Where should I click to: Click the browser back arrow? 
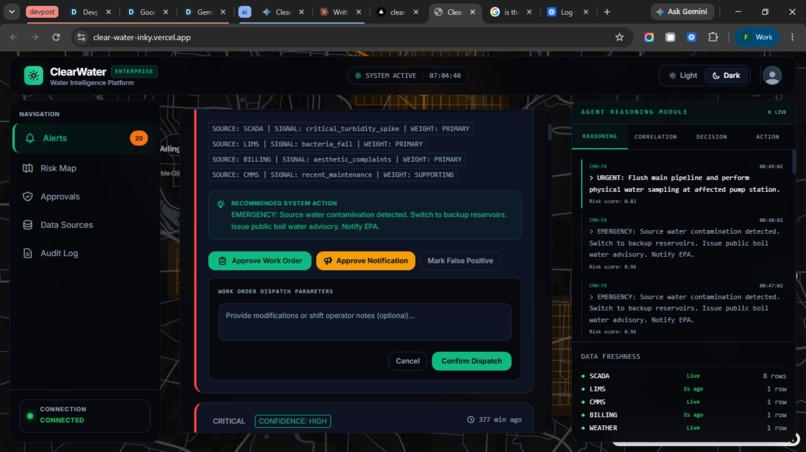tap(14, 37)
